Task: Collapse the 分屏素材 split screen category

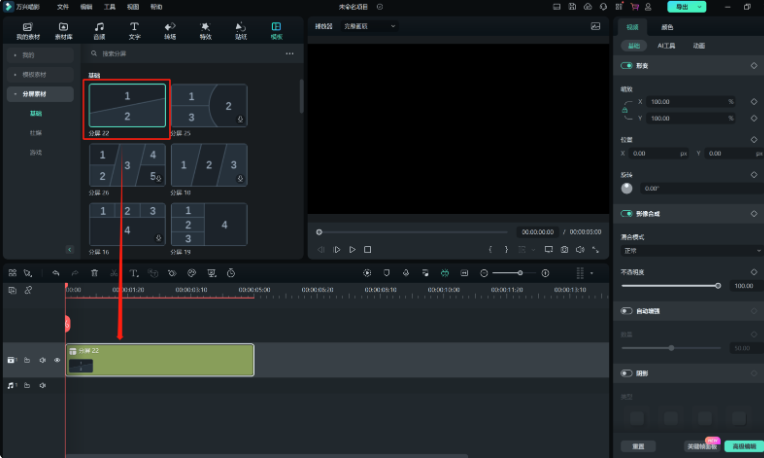Action: 14,94
